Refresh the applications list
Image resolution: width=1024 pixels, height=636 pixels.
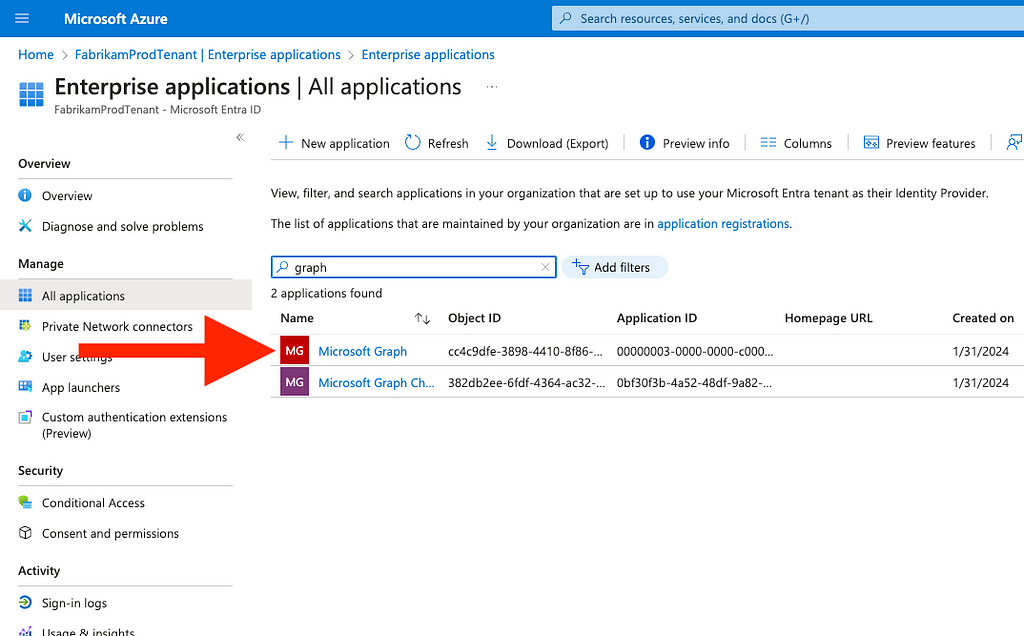(x=437, y=143)
